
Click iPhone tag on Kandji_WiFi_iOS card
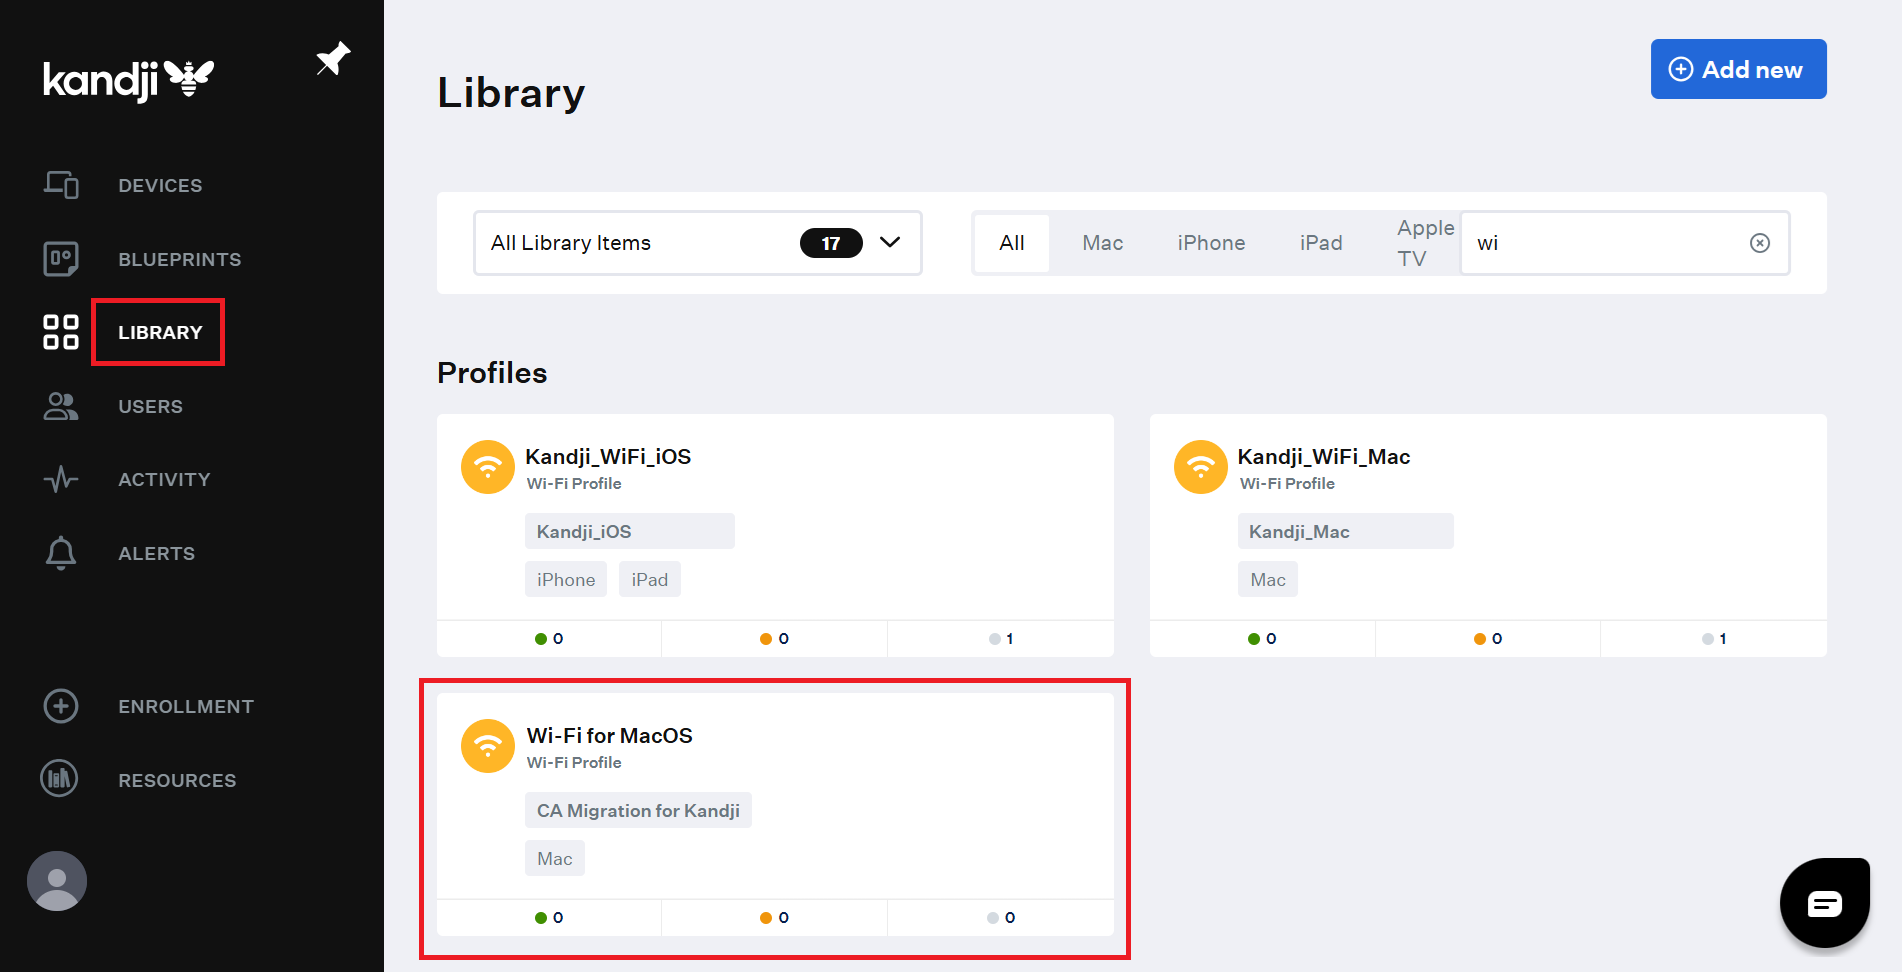click(x=566, y=579)
